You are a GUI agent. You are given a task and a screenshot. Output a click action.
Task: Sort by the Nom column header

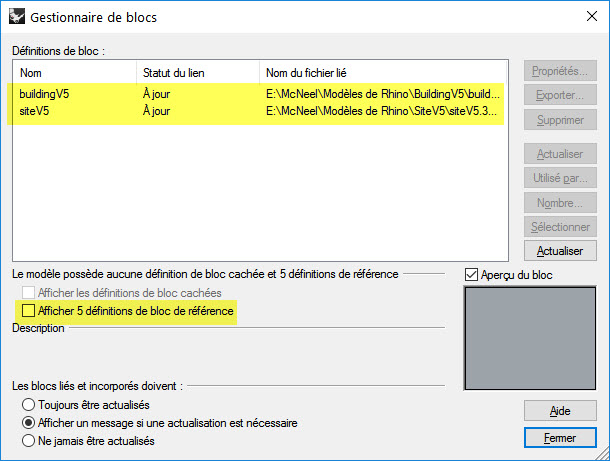(75, 73)
